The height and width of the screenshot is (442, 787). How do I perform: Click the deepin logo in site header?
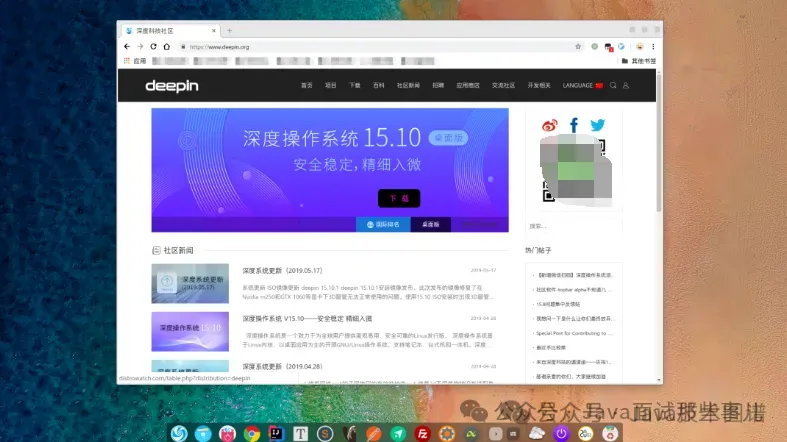[x=172, y=86]
